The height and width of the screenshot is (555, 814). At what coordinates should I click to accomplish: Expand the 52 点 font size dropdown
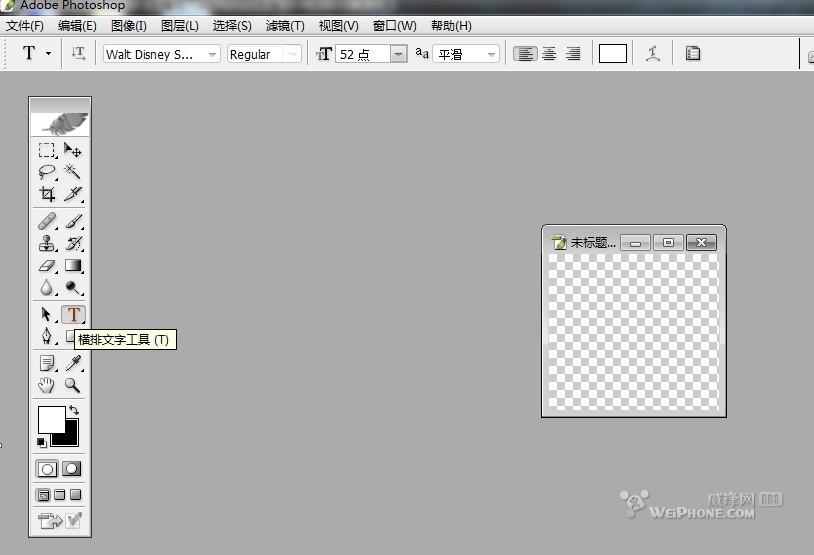click(399, 54)
